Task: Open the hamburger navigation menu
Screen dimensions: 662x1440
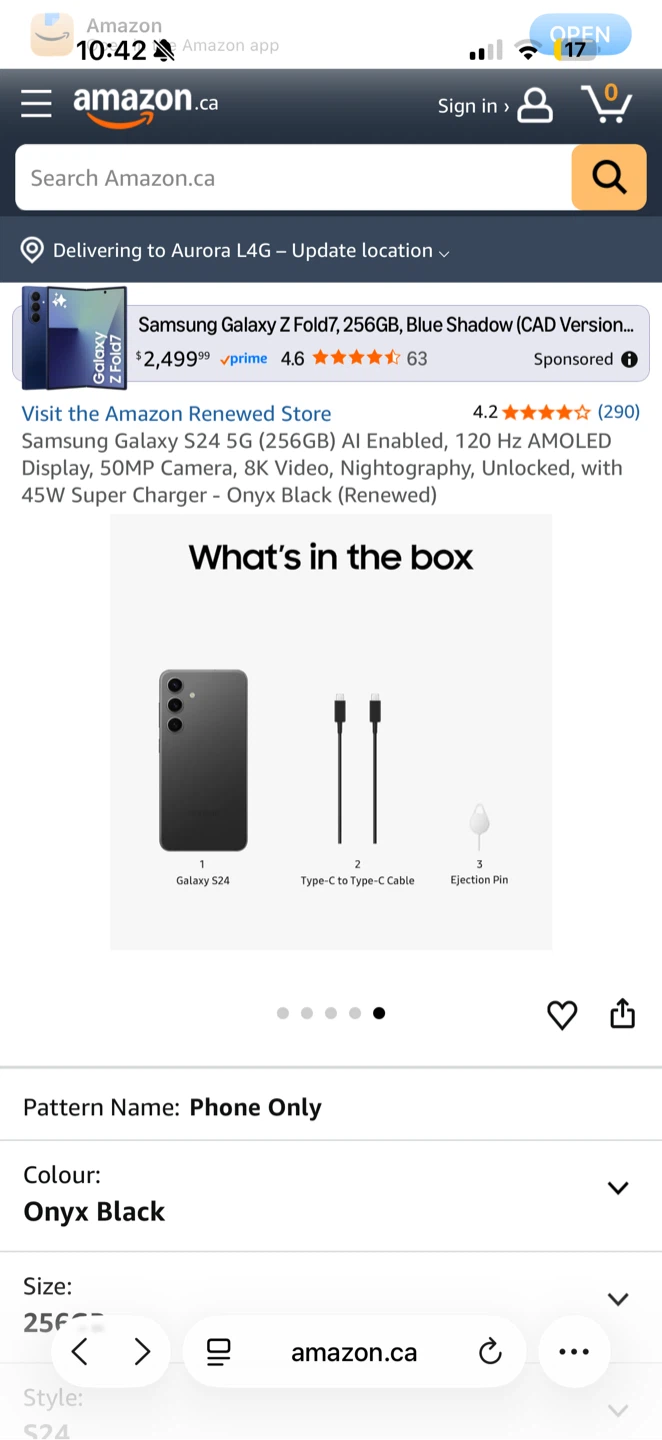Action: tap(36, 104)
